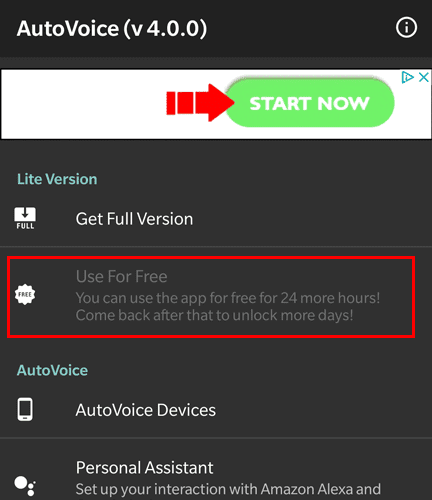The width and height of the screenshot is (432, 500).
Task: Click the AutoVoice section header
Action: [x=52, y=370]
